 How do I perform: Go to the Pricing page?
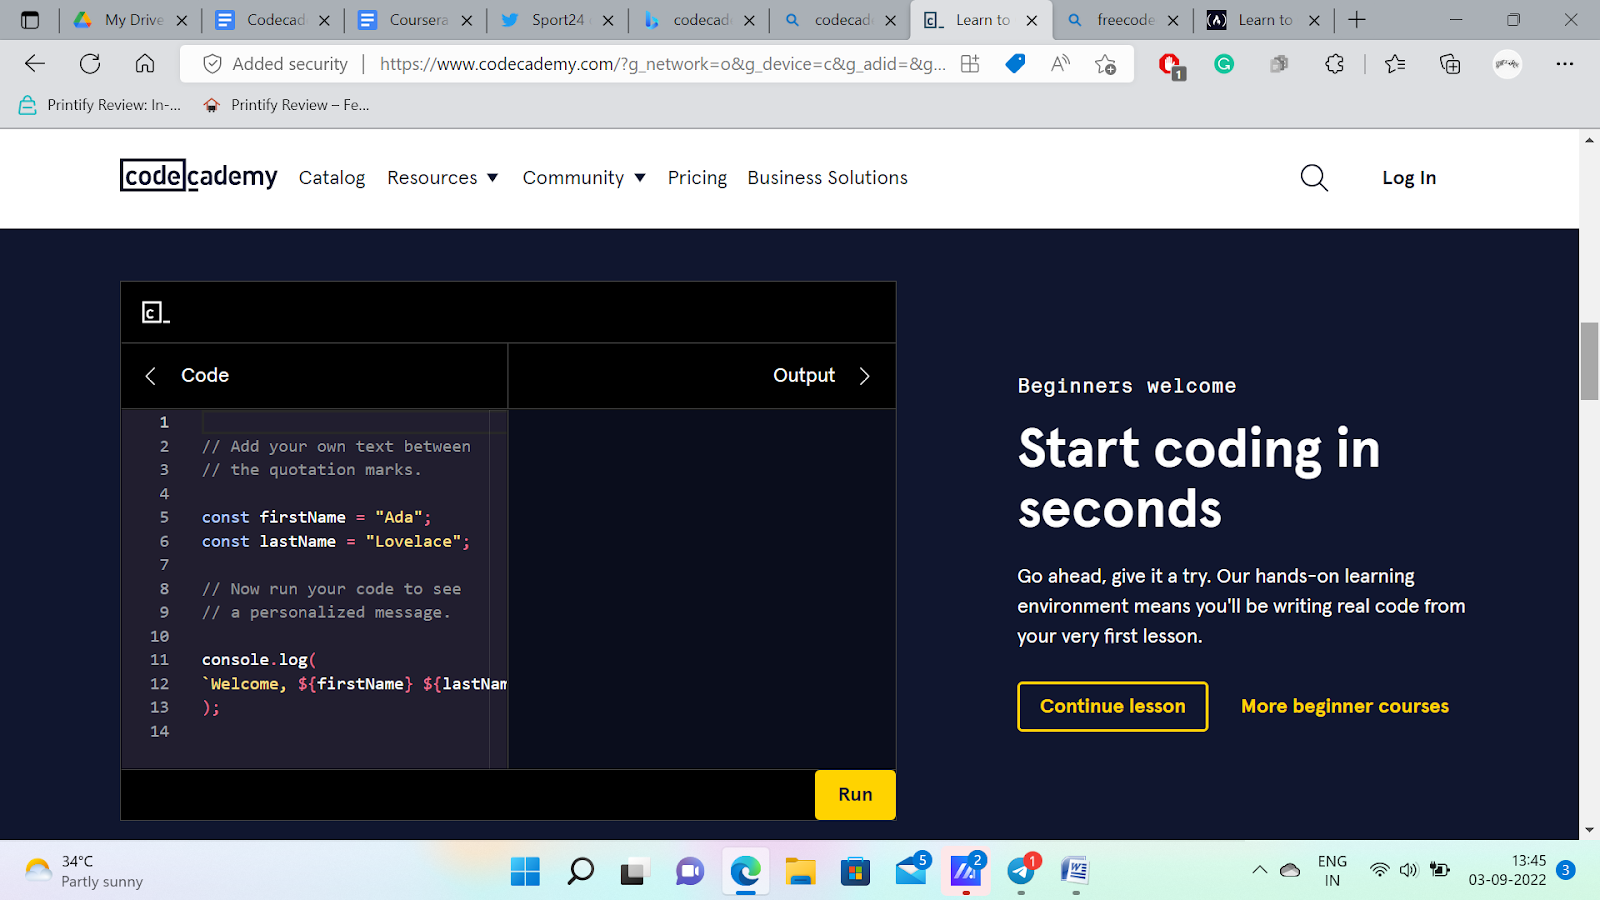coord(697,178)
